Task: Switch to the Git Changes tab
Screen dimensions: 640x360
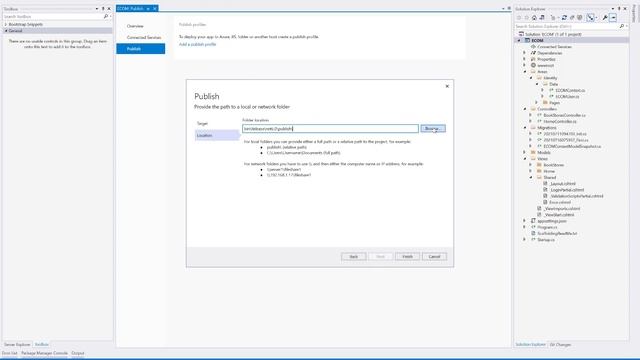Action: click(560, 344)
